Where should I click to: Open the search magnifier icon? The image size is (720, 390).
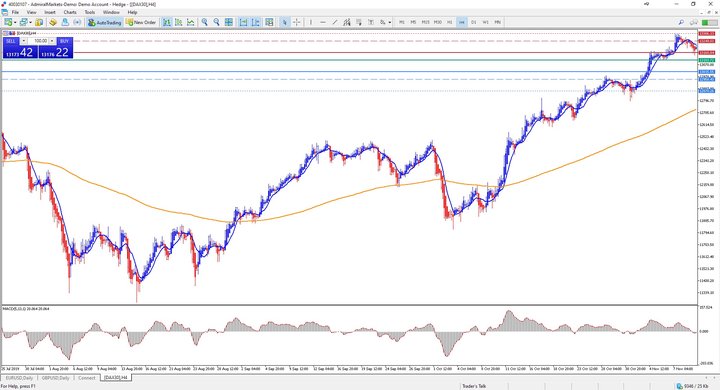[681, 22]
